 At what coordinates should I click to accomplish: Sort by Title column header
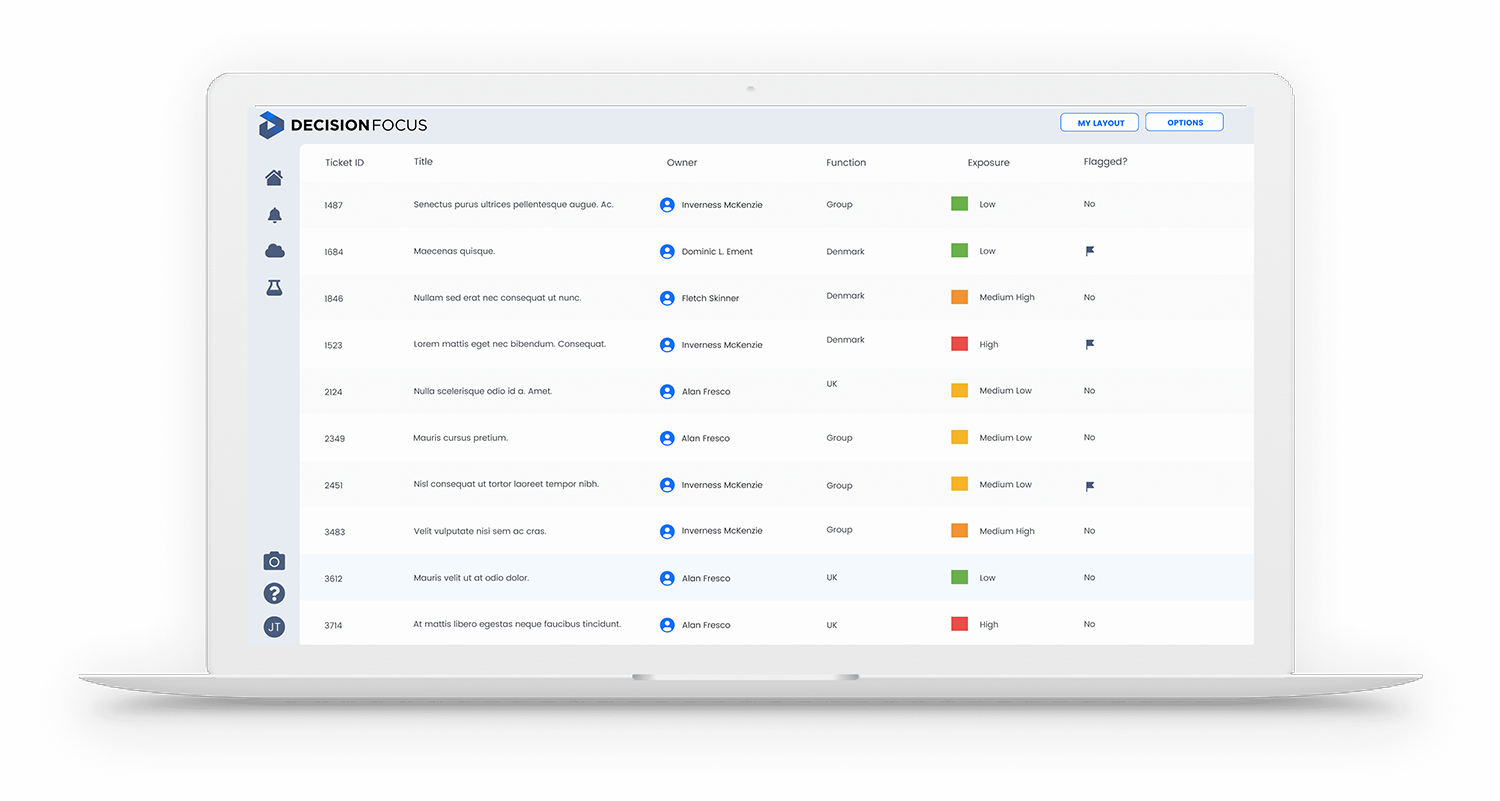click(423, 161)
